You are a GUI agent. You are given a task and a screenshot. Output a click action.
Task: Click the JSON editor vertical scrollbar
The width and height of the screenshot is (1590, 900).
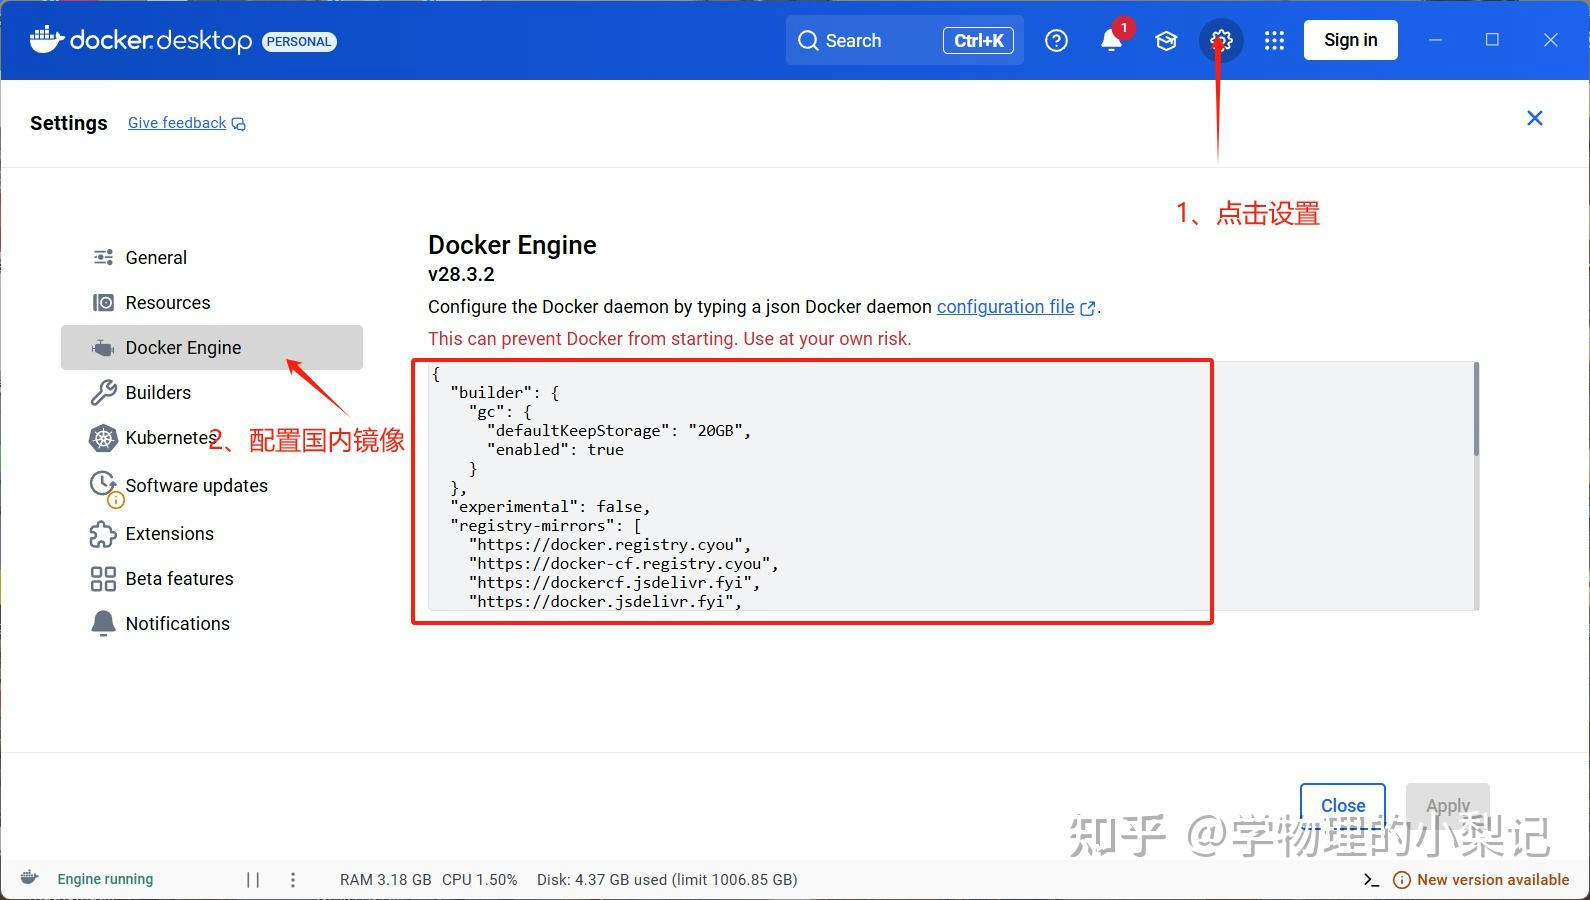click(1476, 410)
